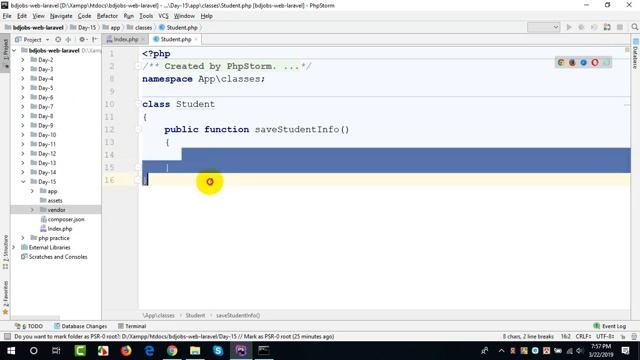The height and width of the screenshot is (360, 640).
Task: Open the Refactor menu
Action: click(x=107, y=16)
